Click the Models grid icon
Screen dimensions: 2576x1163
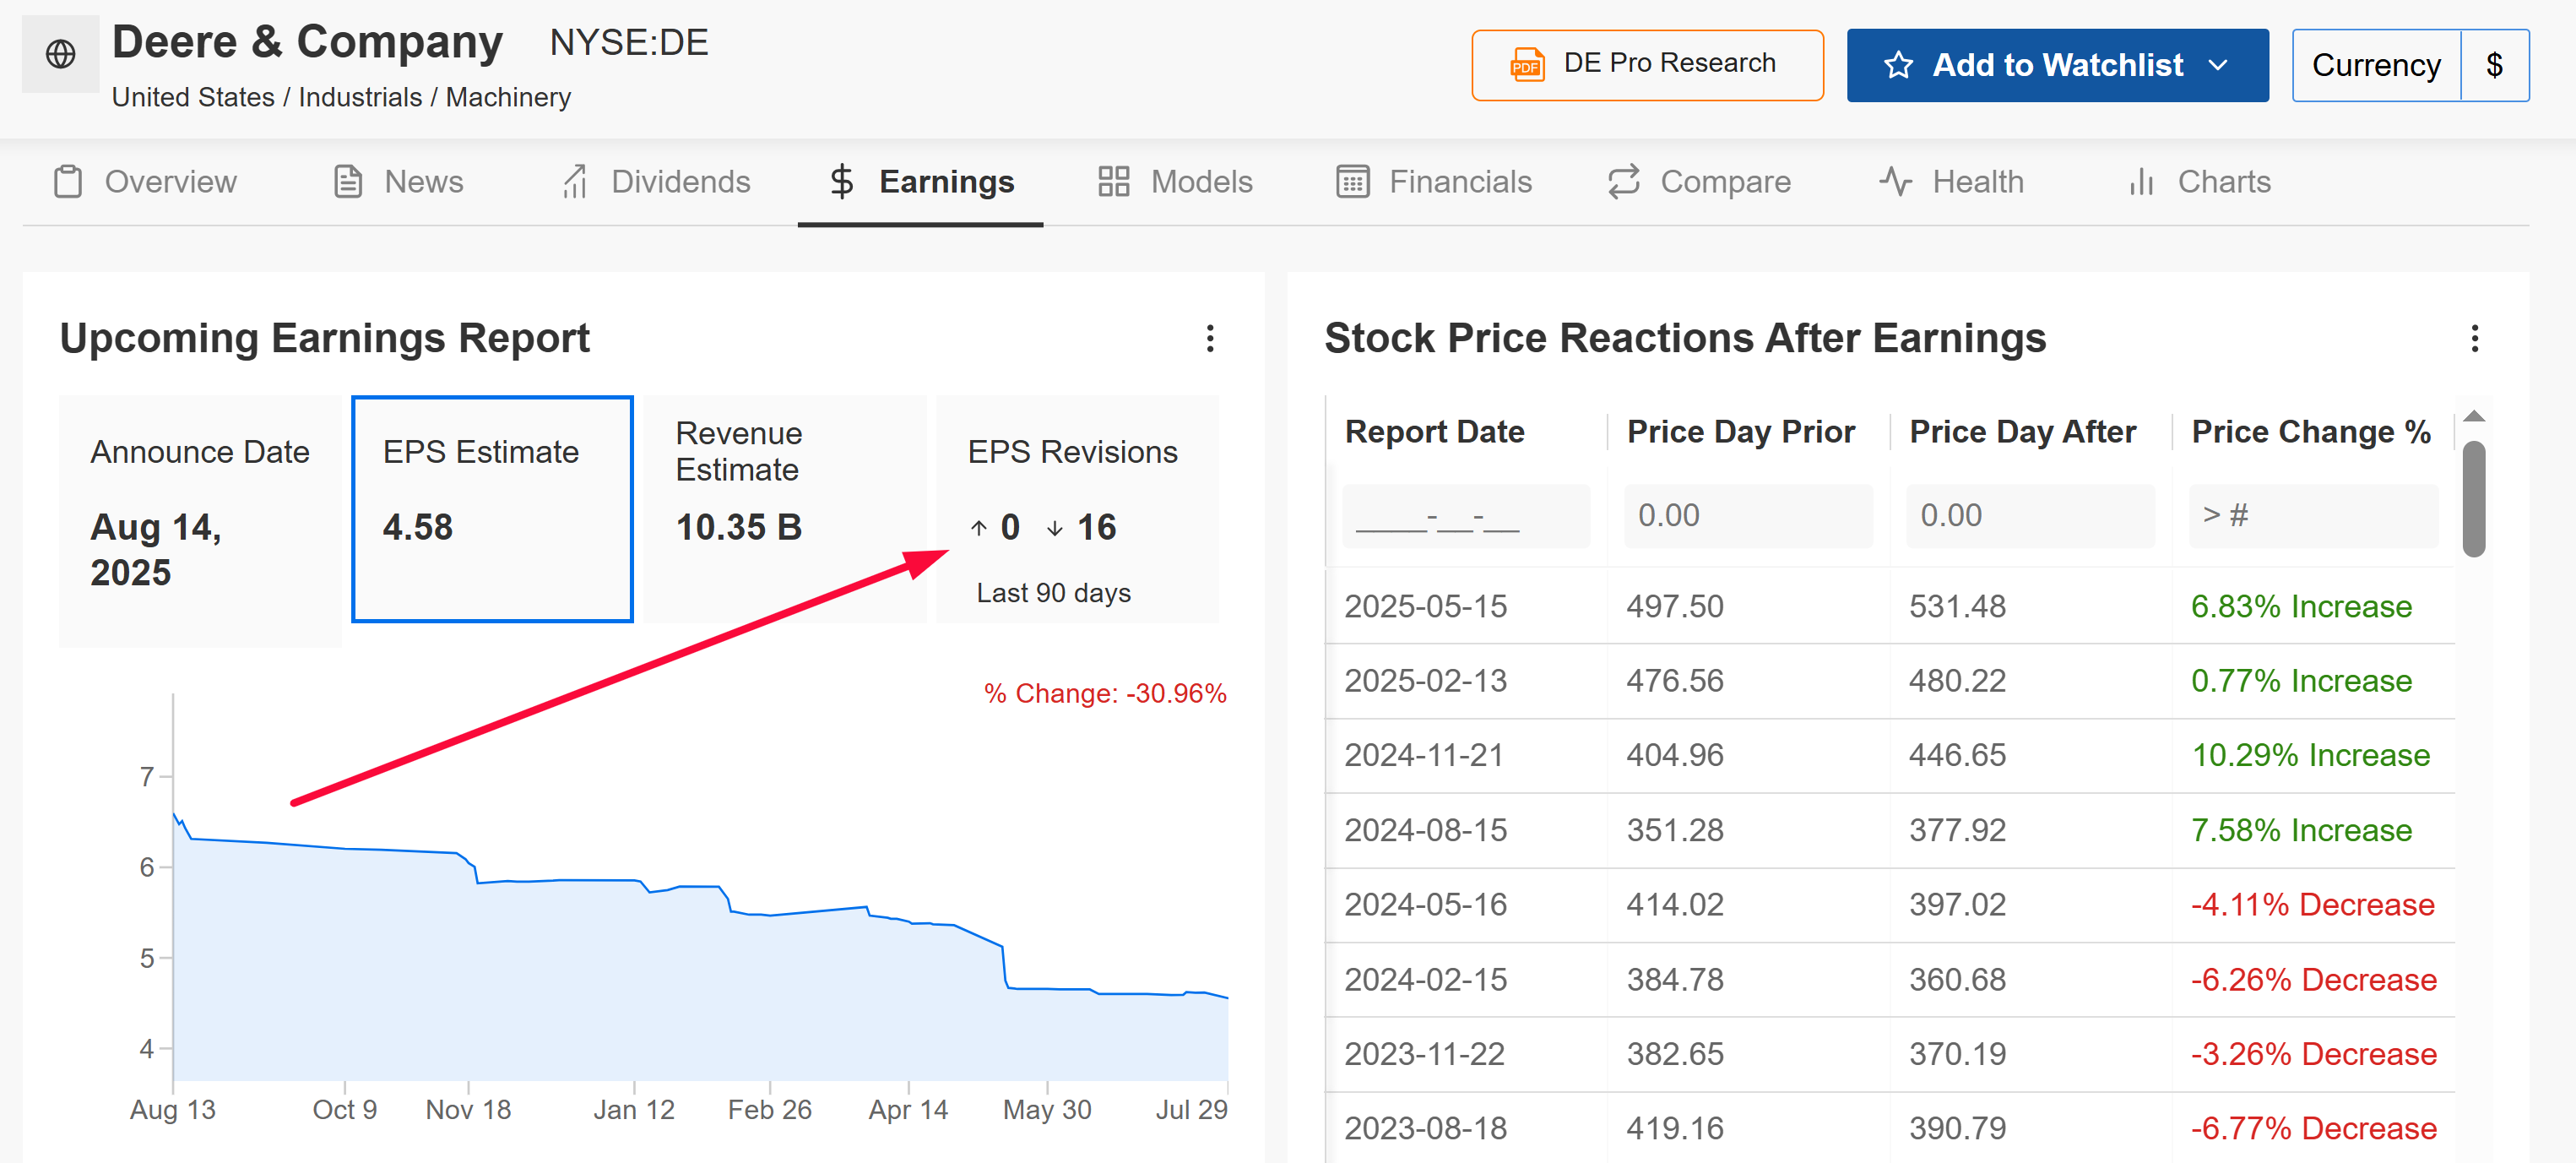tap(1114, 182)
